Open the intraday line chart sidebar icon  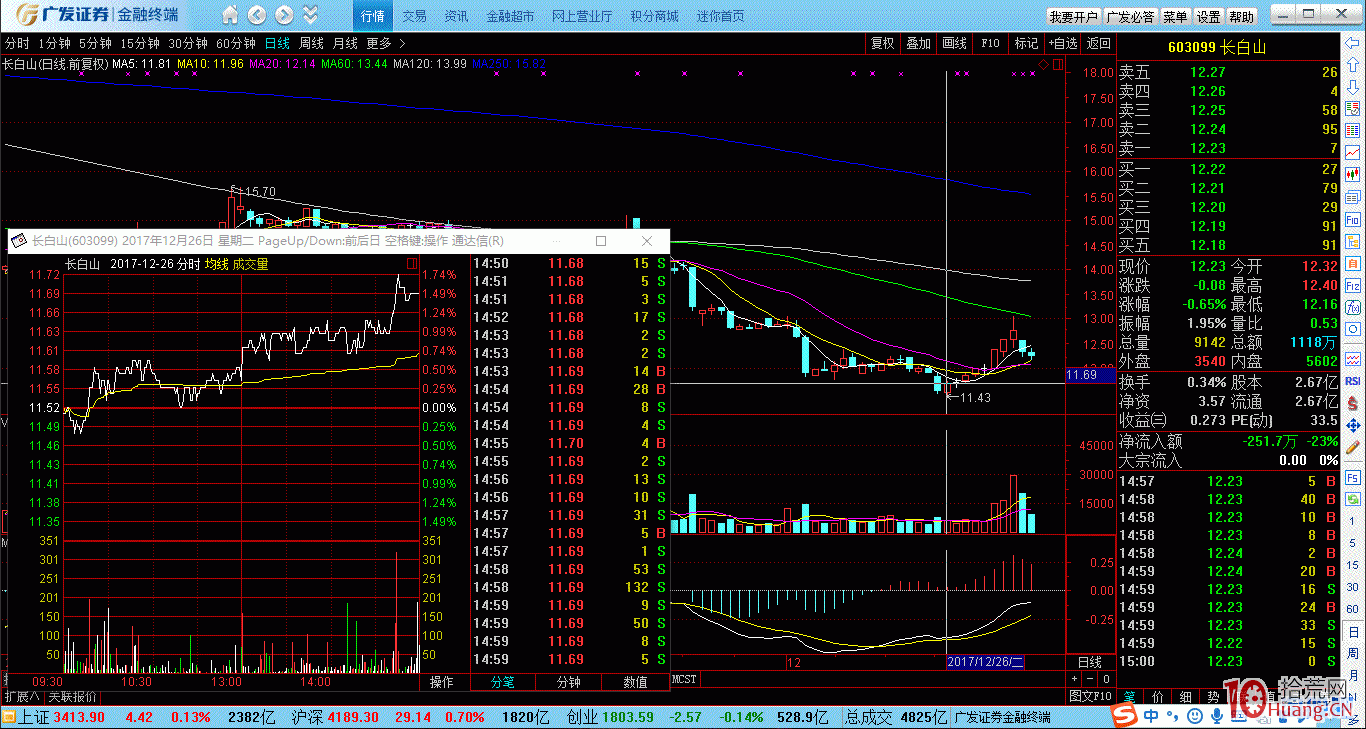pos(1354,152)
